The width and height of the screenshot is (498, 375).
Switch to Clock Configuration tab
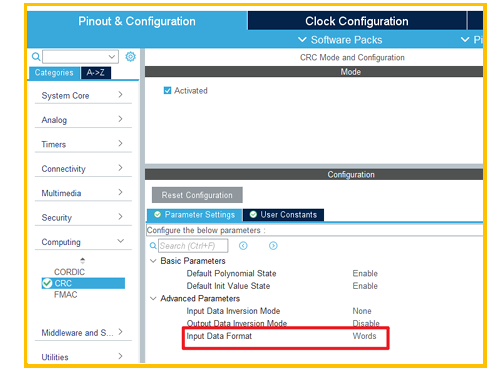(x=357, y=21)
